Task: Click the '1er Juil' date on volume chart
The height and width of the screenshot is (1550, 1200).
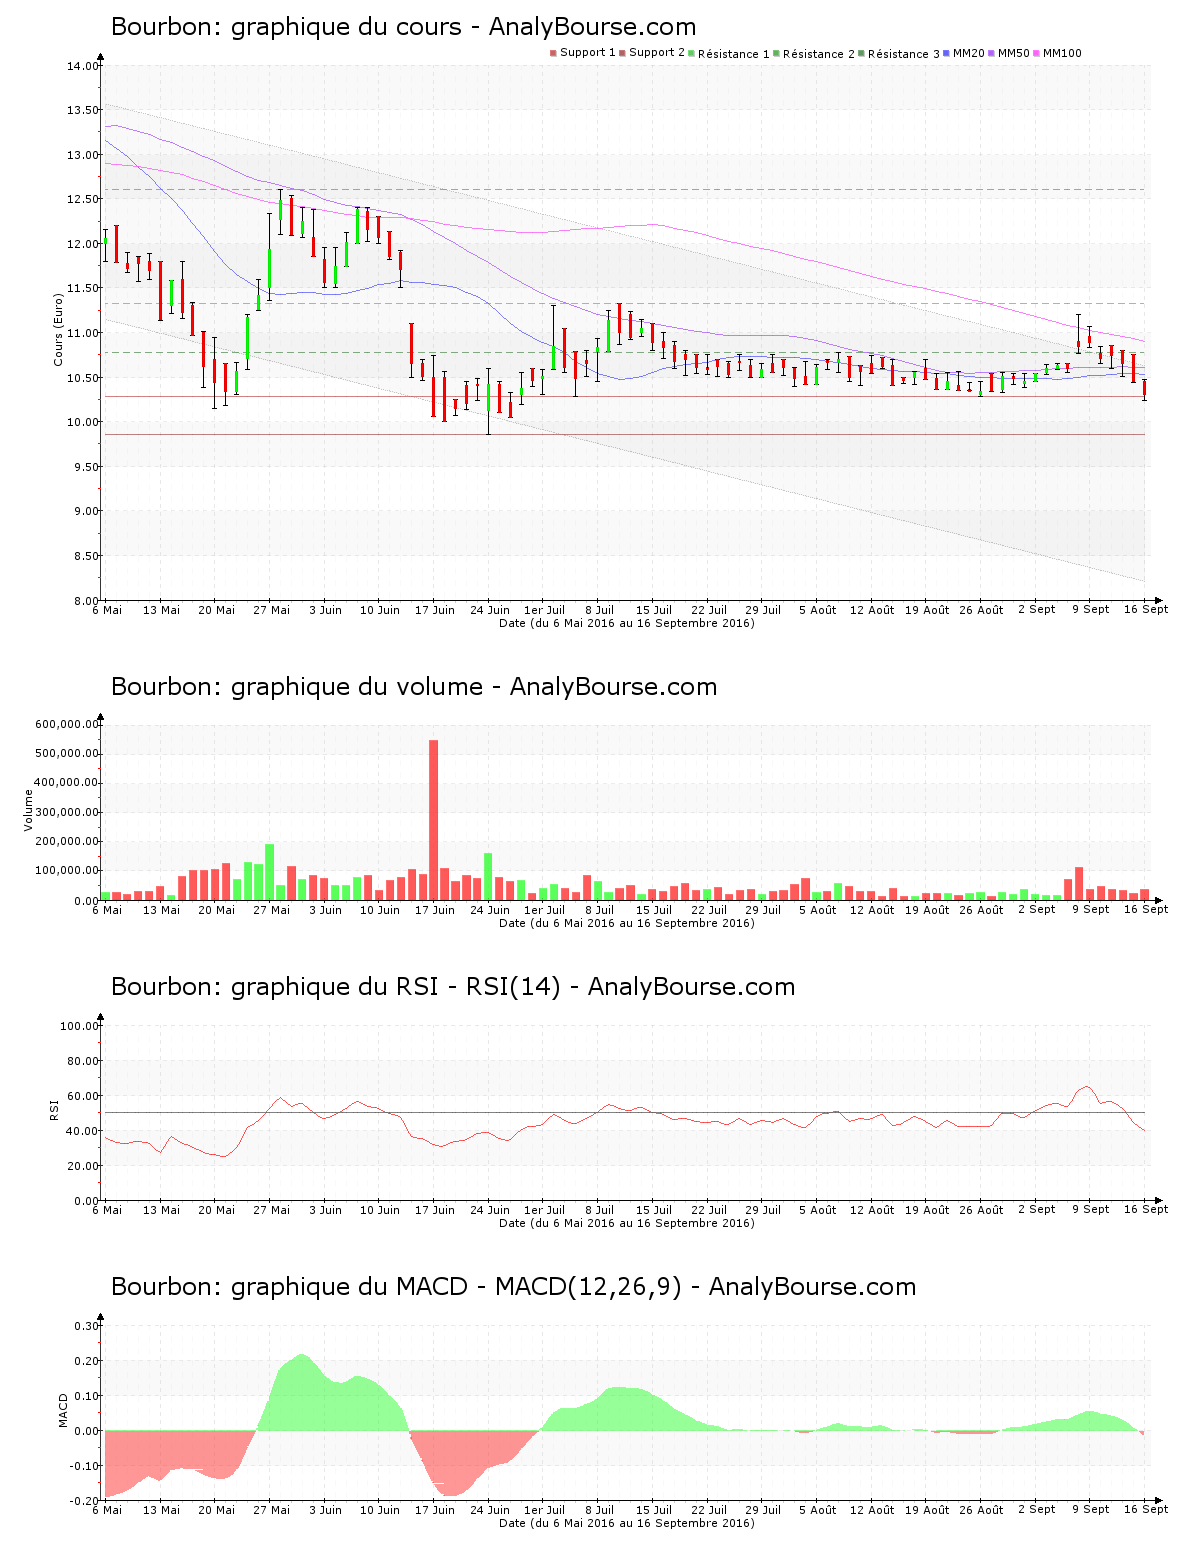Action: click(x=544, y=910)
